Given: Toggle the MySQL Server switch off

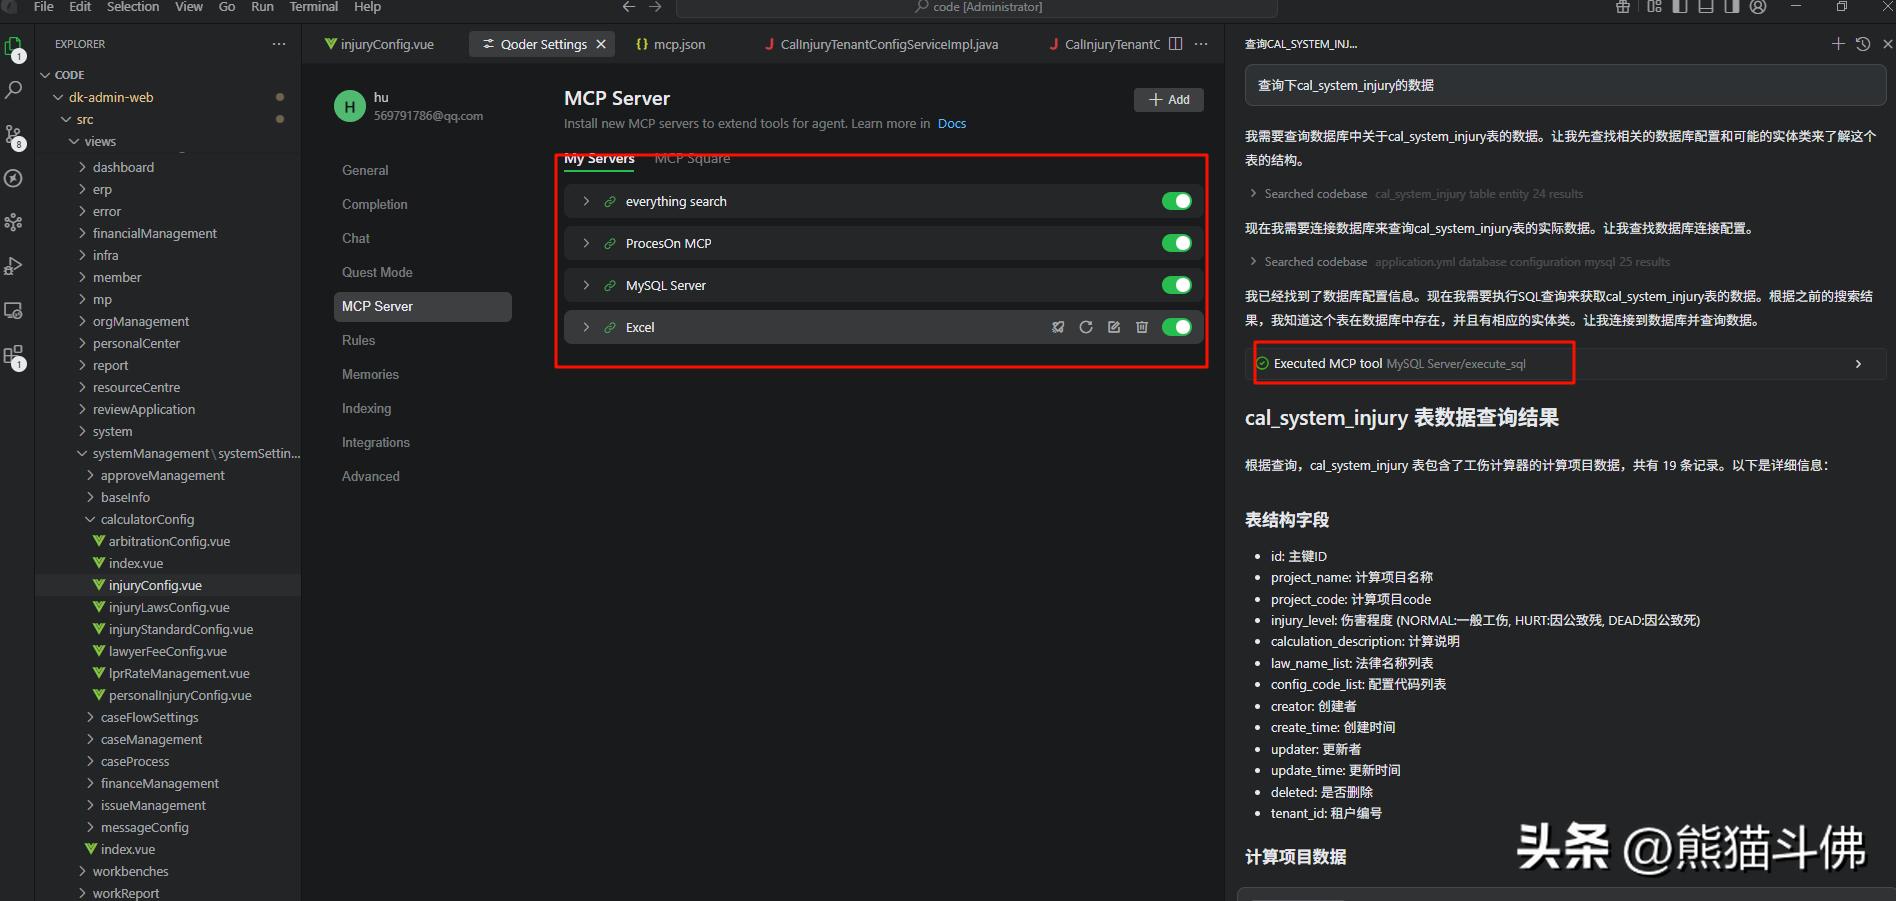Looking at the screenshot, I should pyautogui.click(x=1177, y=285).
